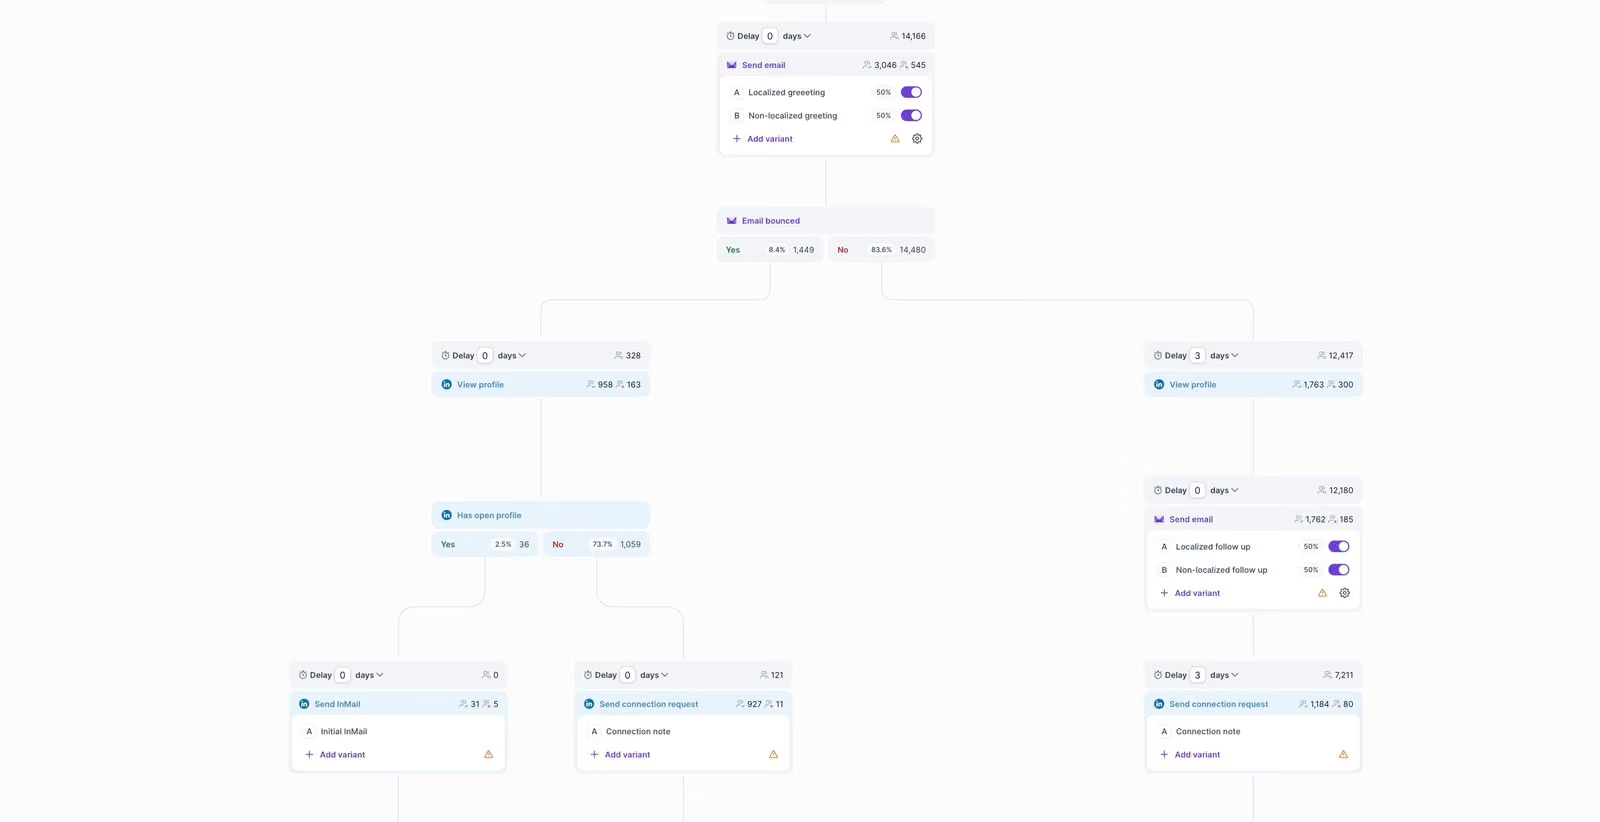Open the Has open profile condition header
This screenshot has height=822, width=1600.
point(541,515)
